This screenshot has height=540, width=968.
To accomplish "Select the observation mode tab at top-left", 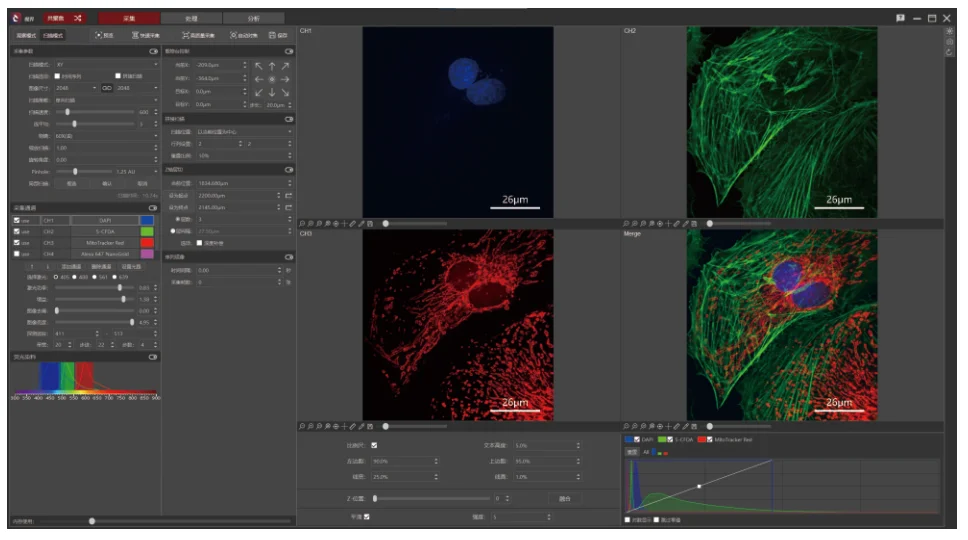I will (26, 35).
